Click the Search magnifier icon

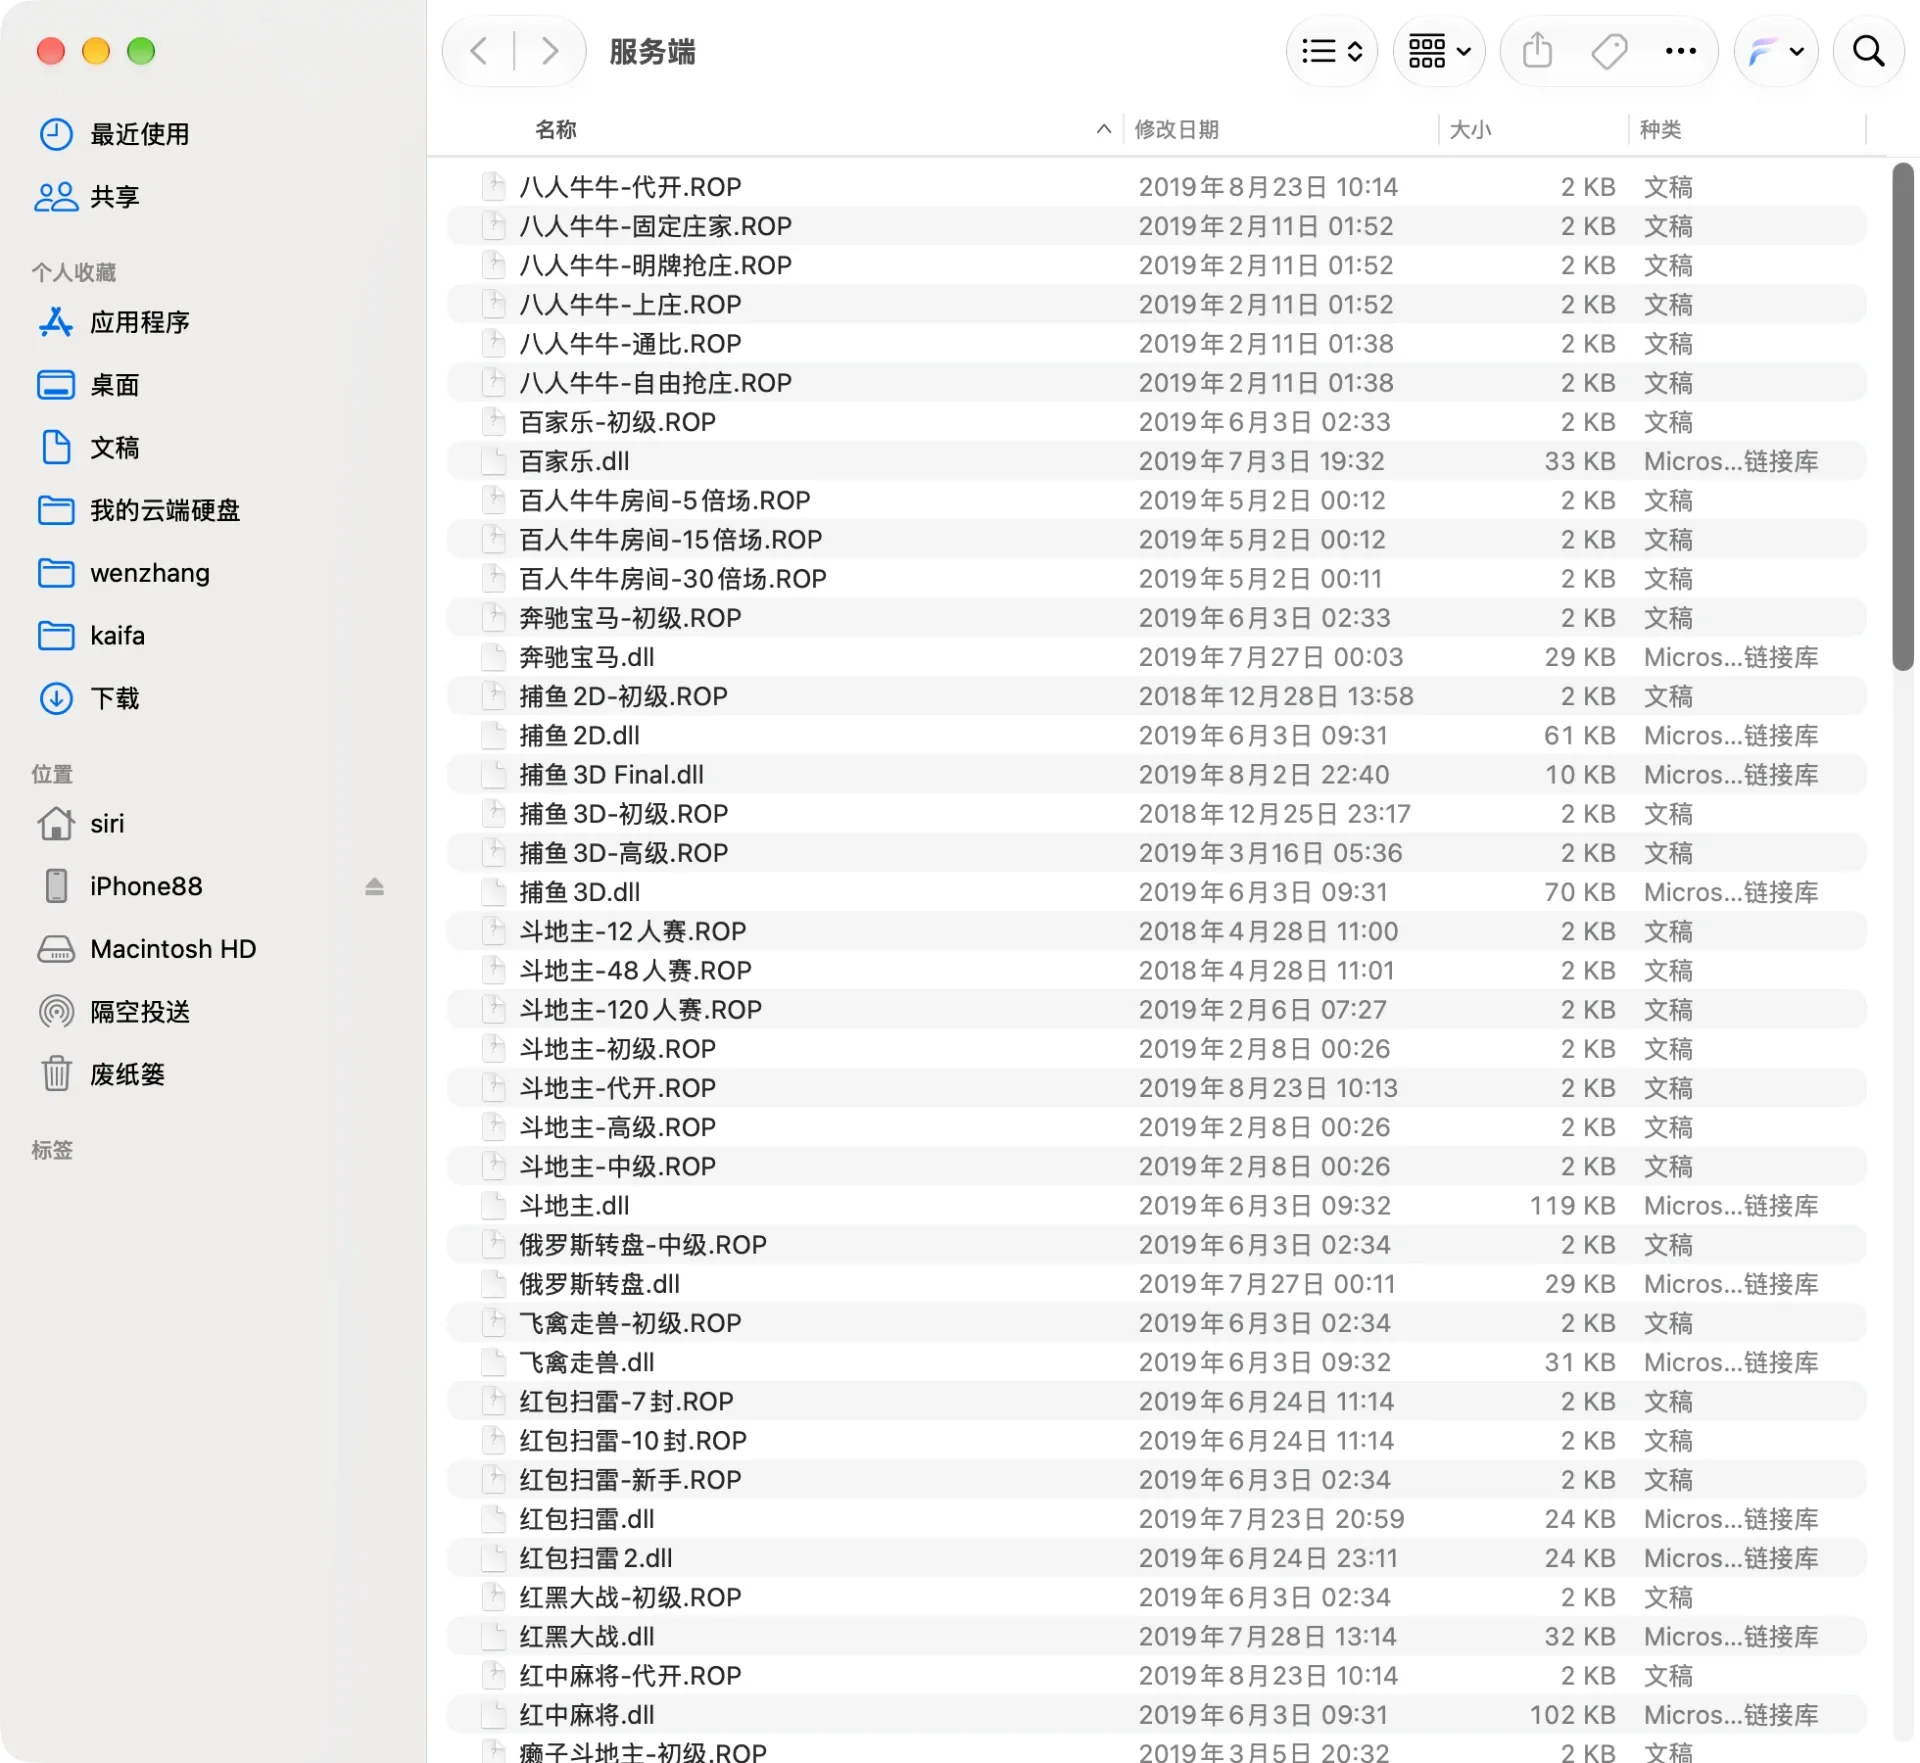tap(1868, 51)
